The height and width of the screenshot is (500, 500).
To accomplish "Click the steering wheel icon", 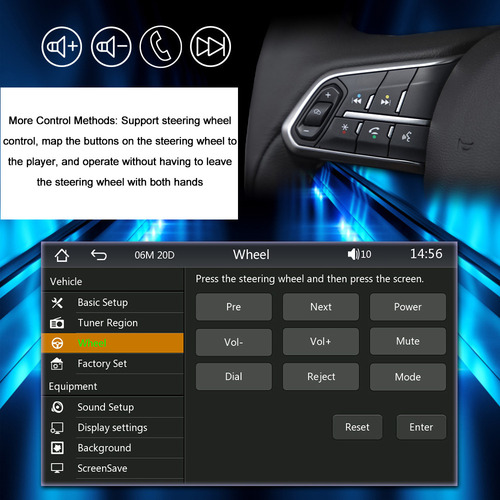I will pyautogui.click(x=57, y=343).
